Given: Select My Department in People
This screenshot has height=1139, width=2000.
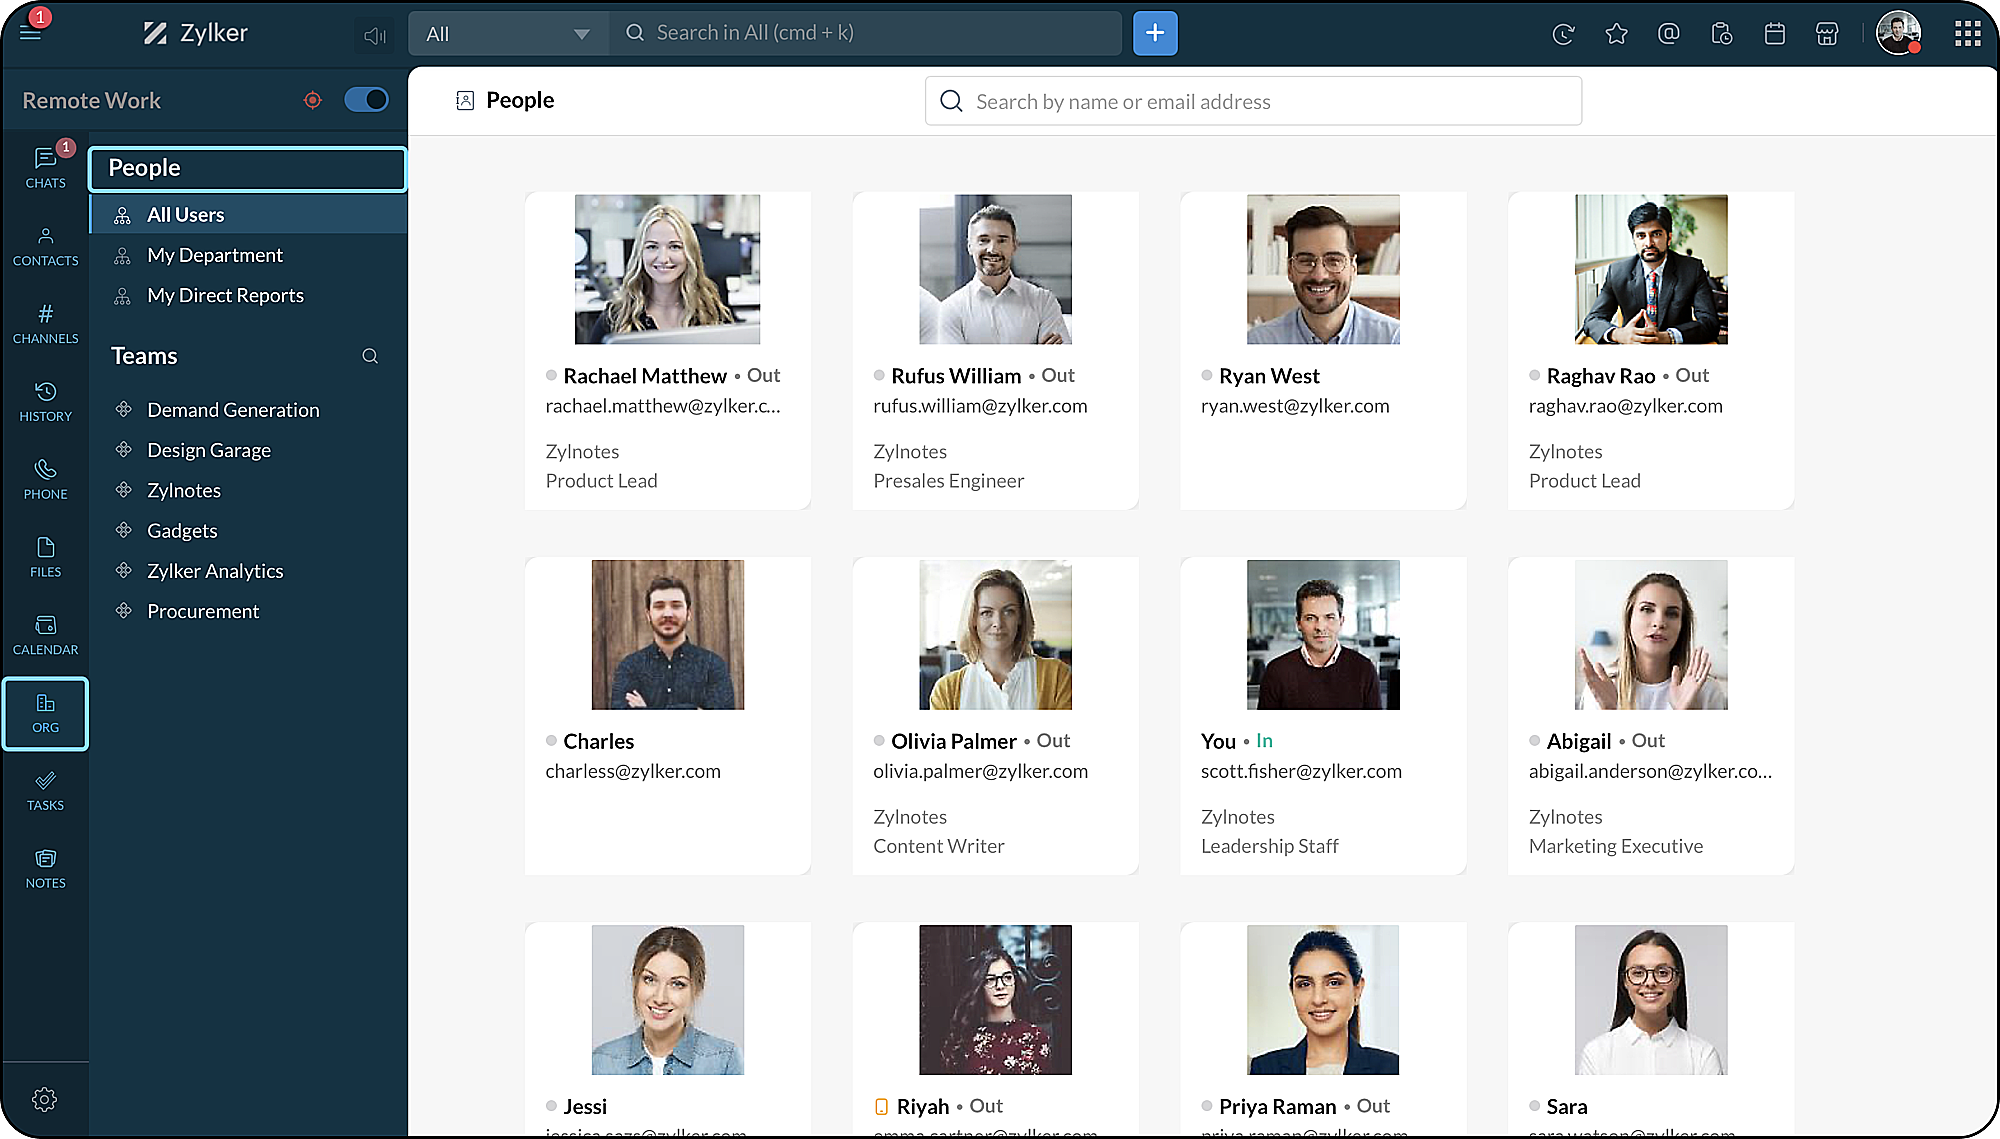Looking at the screenshot, I should pos(214,255).
